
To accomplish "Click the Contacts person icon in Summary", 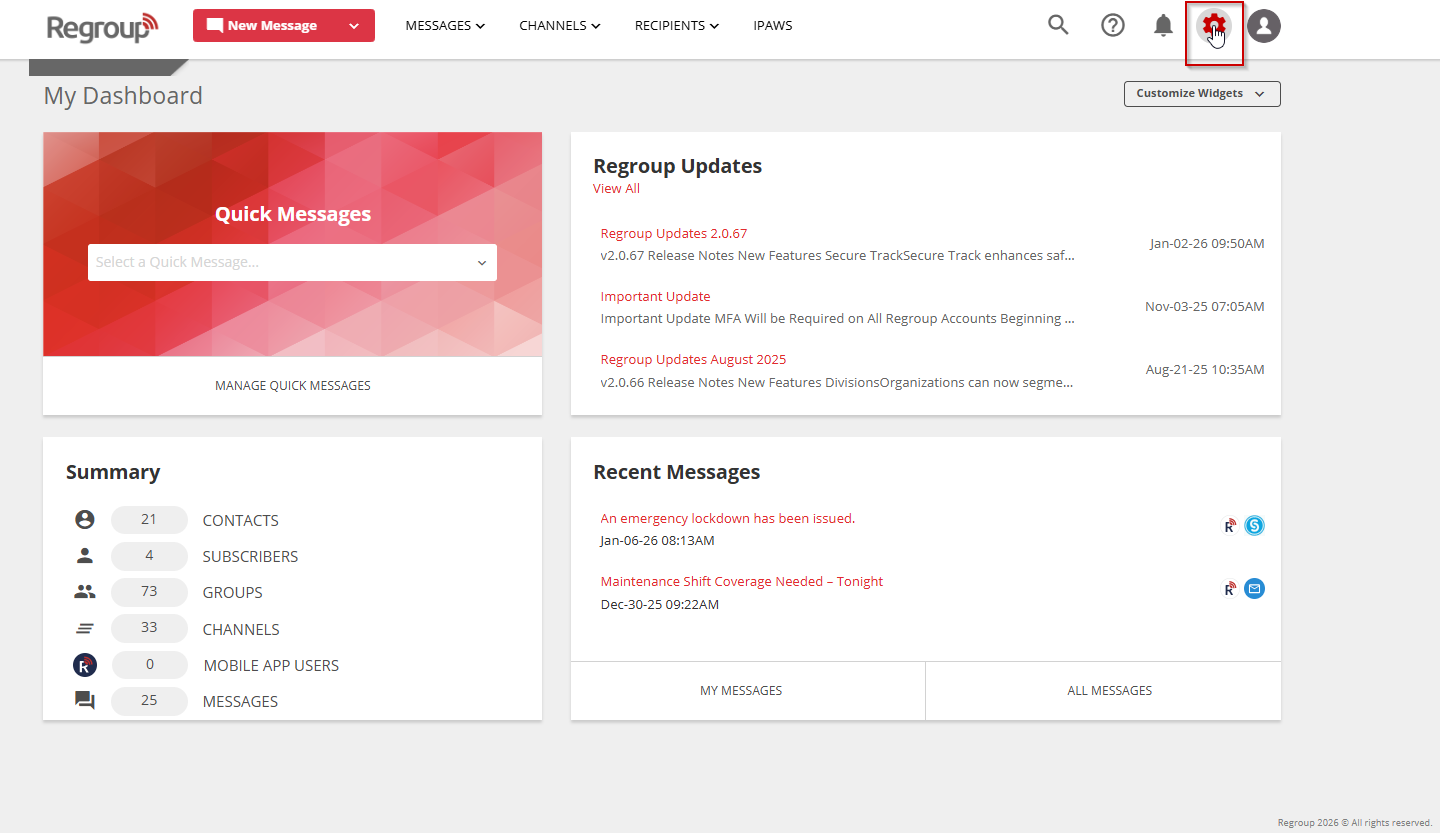I will click(85, 520).
